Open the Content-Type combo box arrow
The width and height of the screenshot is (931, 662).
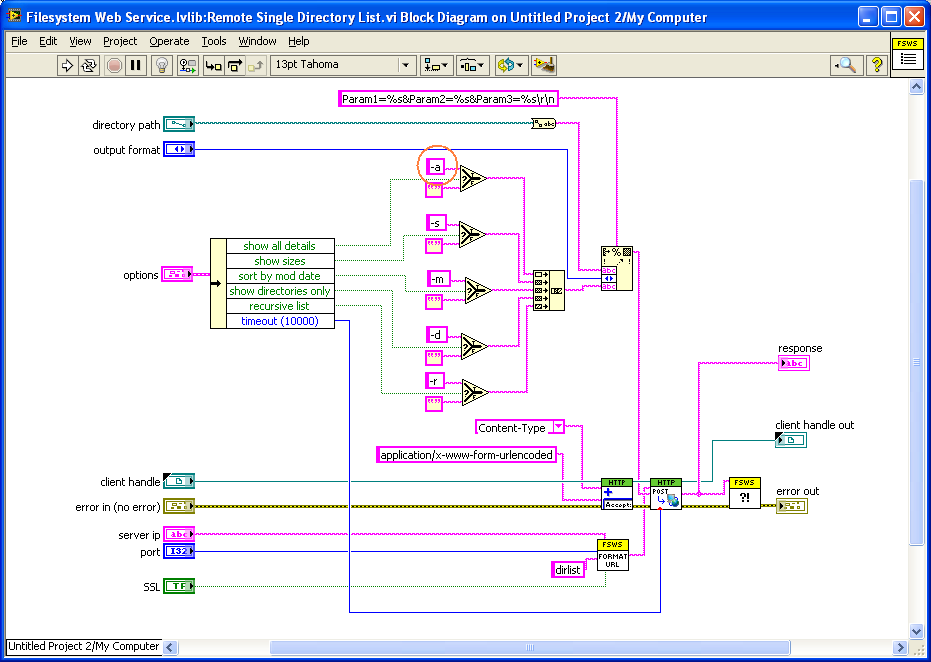click(558, 427)
